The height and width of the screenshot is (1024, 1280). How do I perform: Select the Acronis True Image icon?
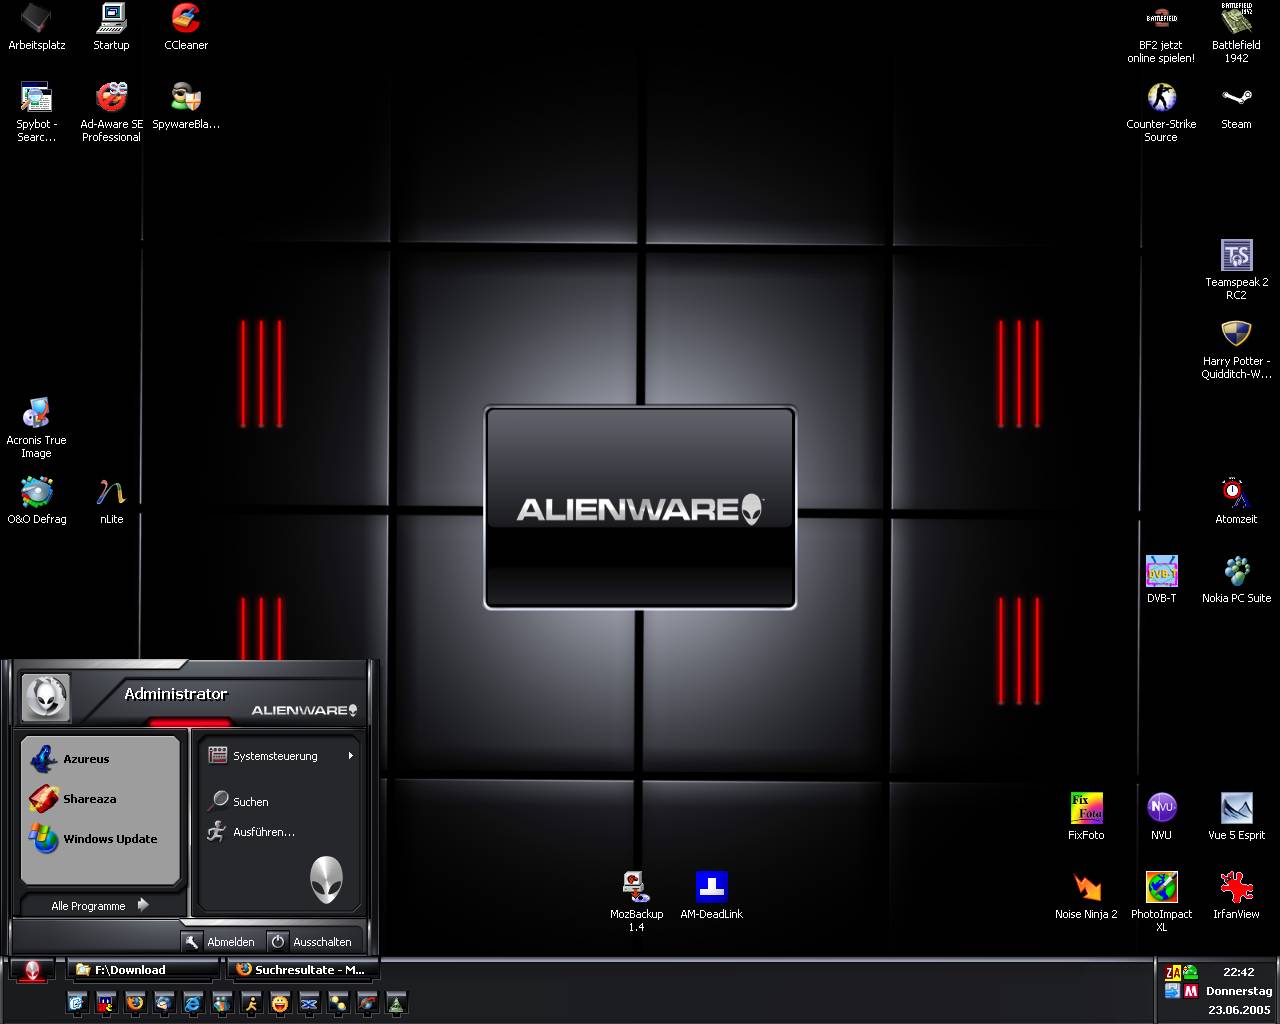(x=36, y=428)
